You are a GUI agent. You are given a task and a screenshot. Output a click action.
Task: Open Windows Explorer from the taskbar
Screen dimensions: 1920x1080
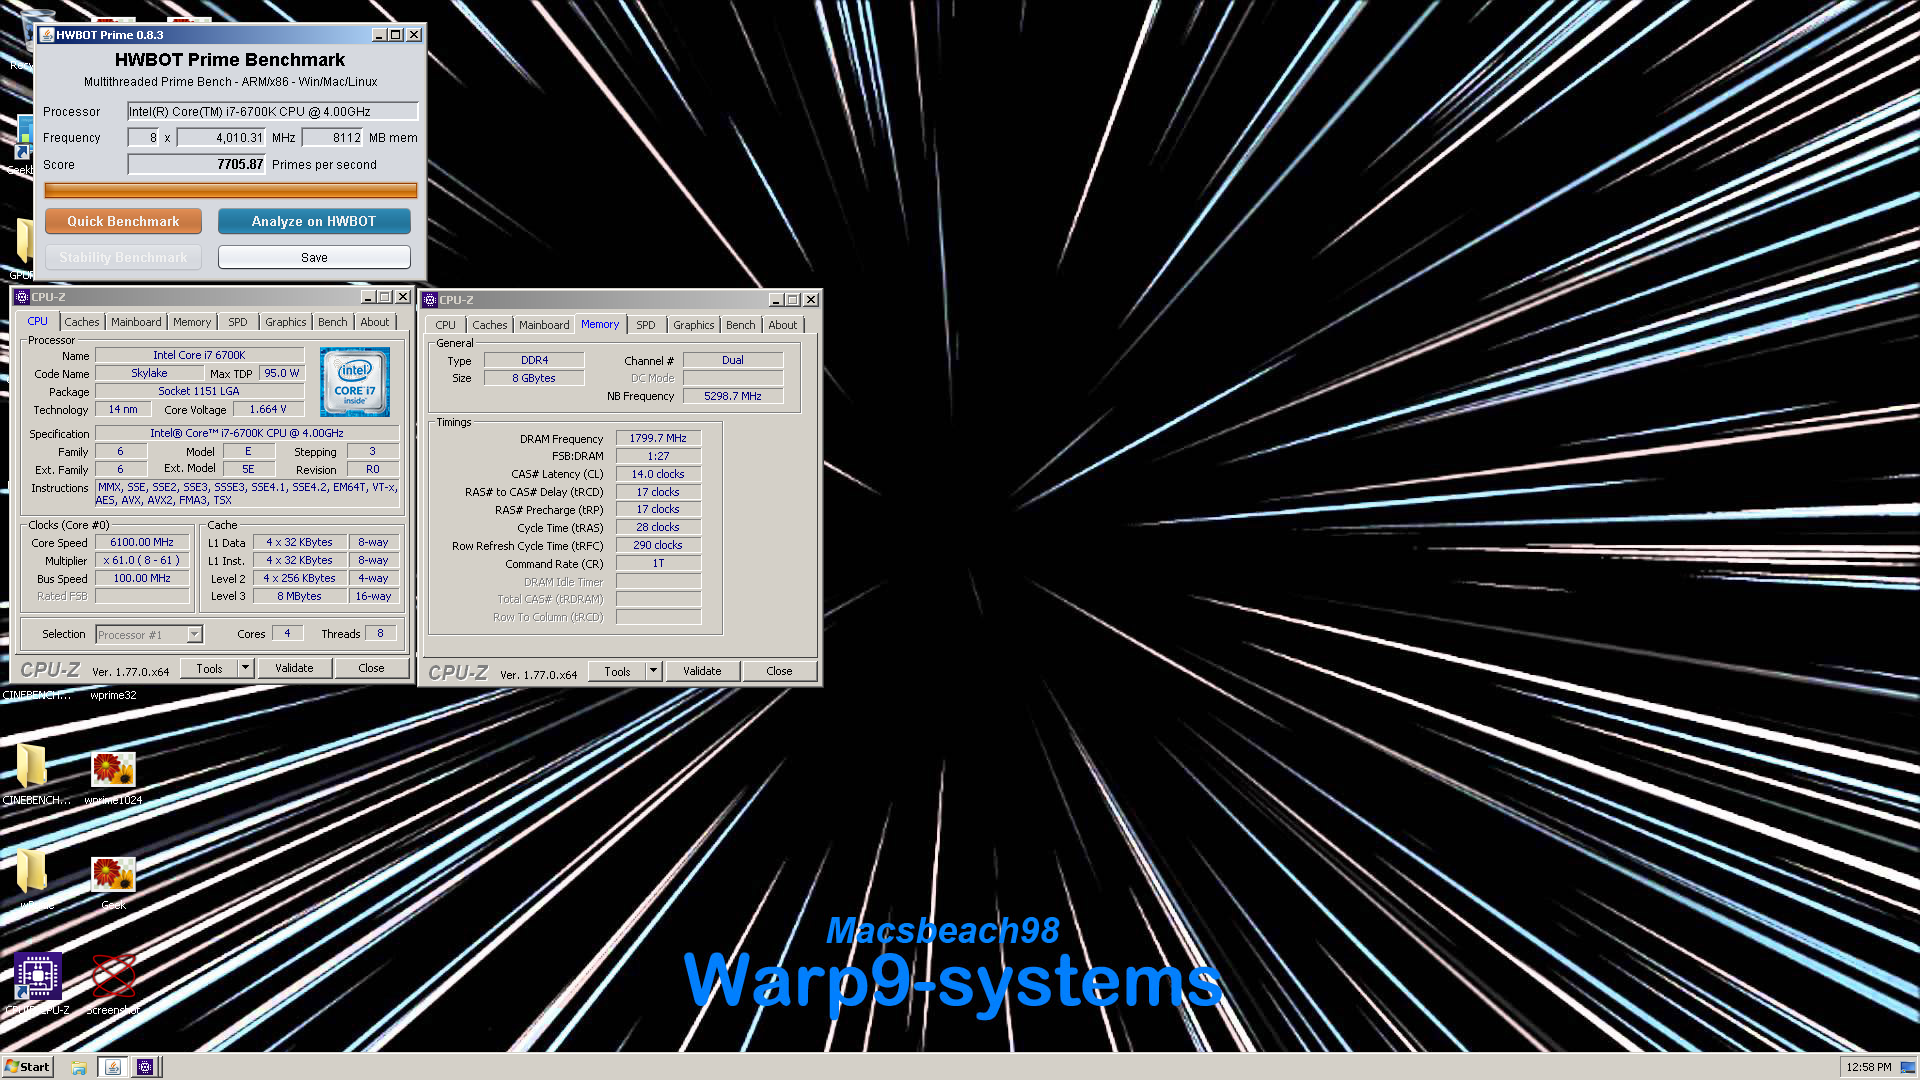pyautogui.click(x=79, y=1067)
